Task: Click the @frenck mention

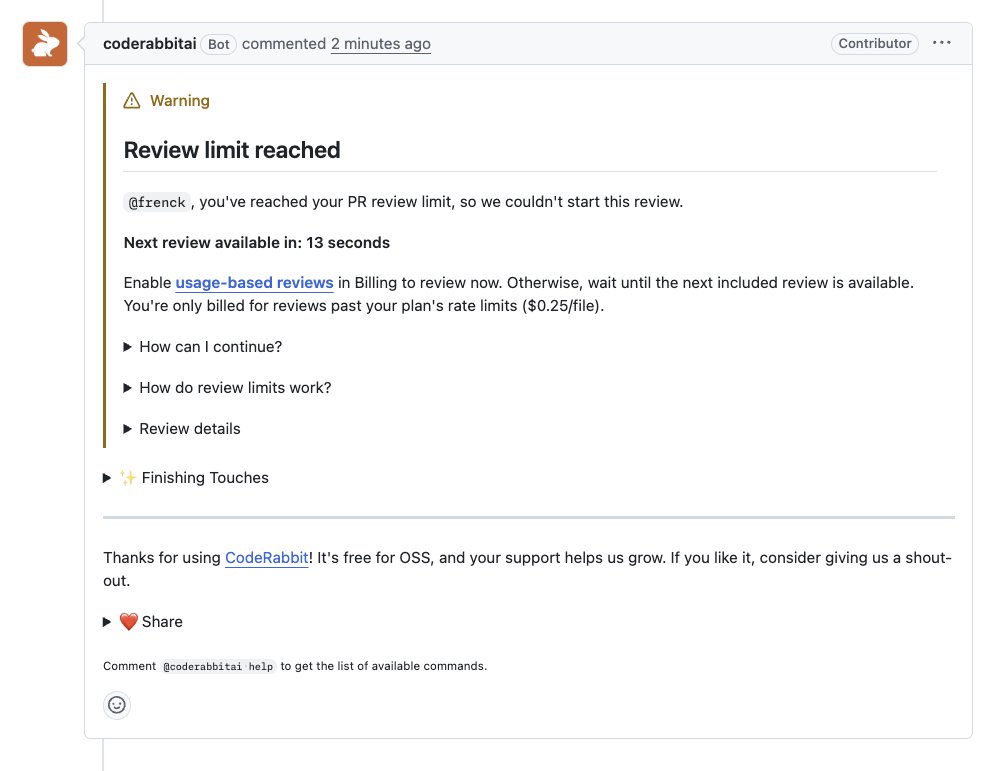Action: point(157,202)
